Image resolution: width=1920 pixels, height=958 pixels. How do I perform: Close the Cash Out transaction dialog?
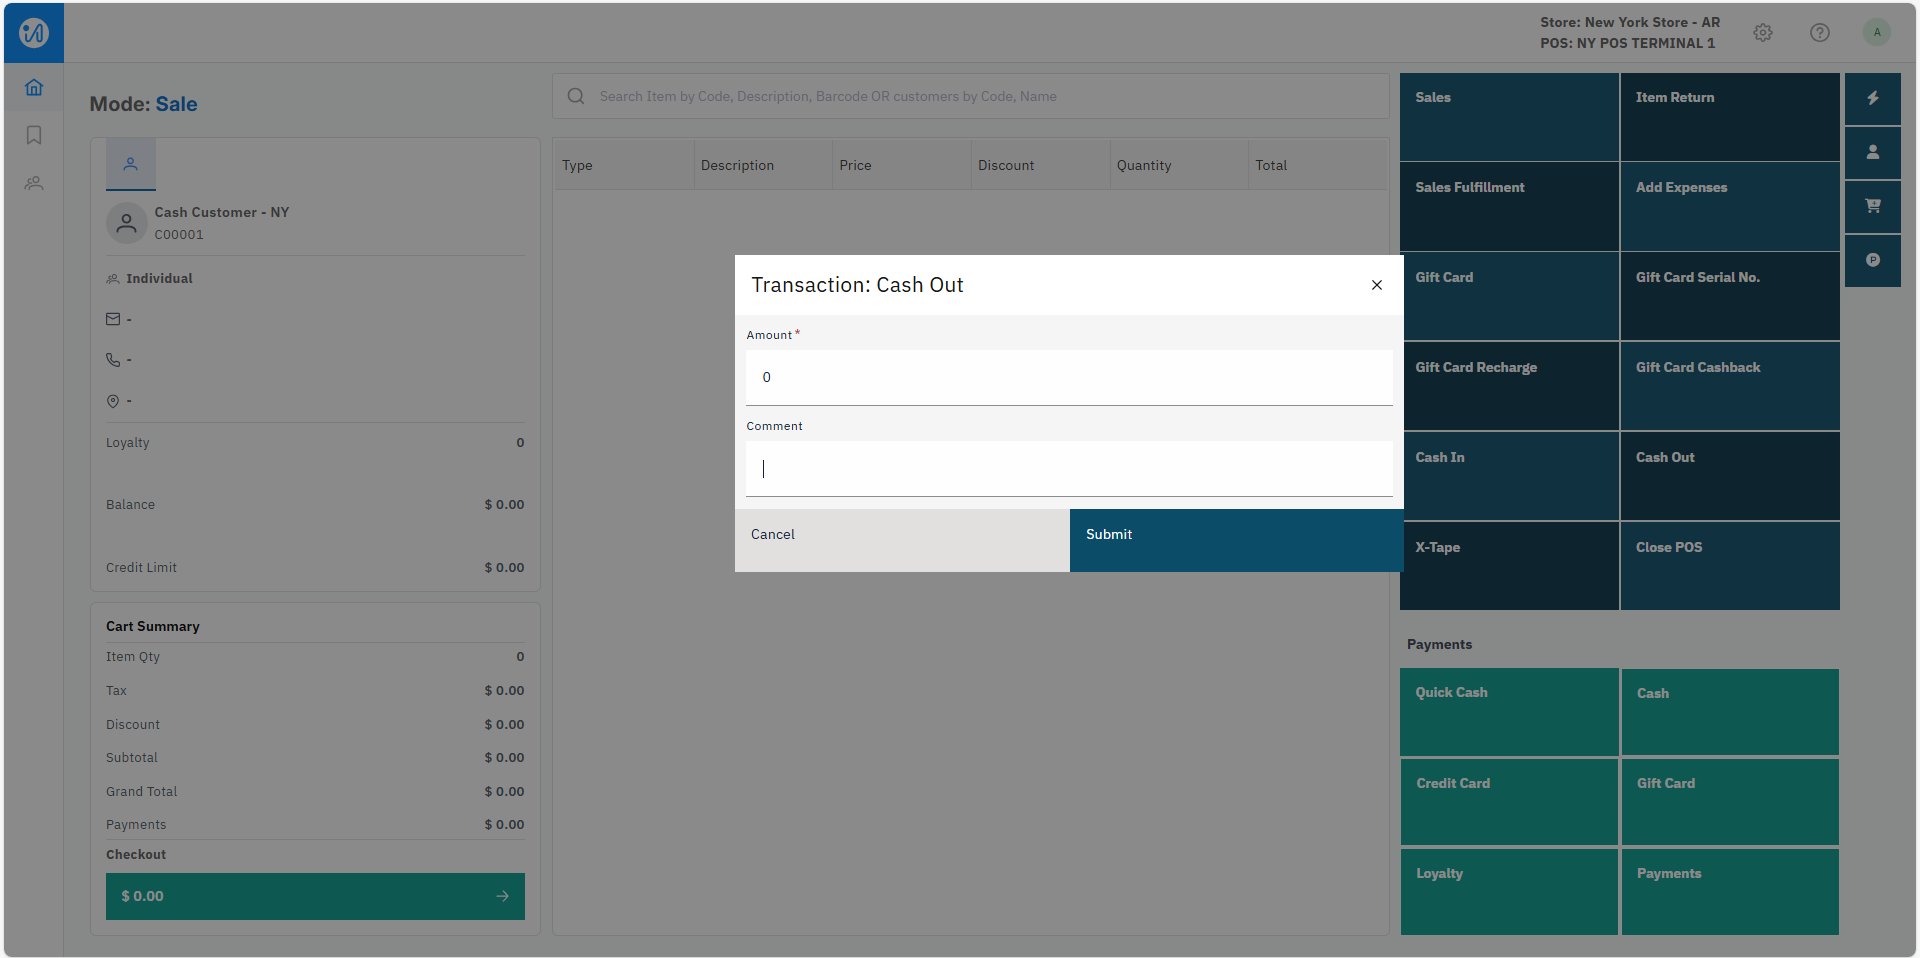point(1376,285)
